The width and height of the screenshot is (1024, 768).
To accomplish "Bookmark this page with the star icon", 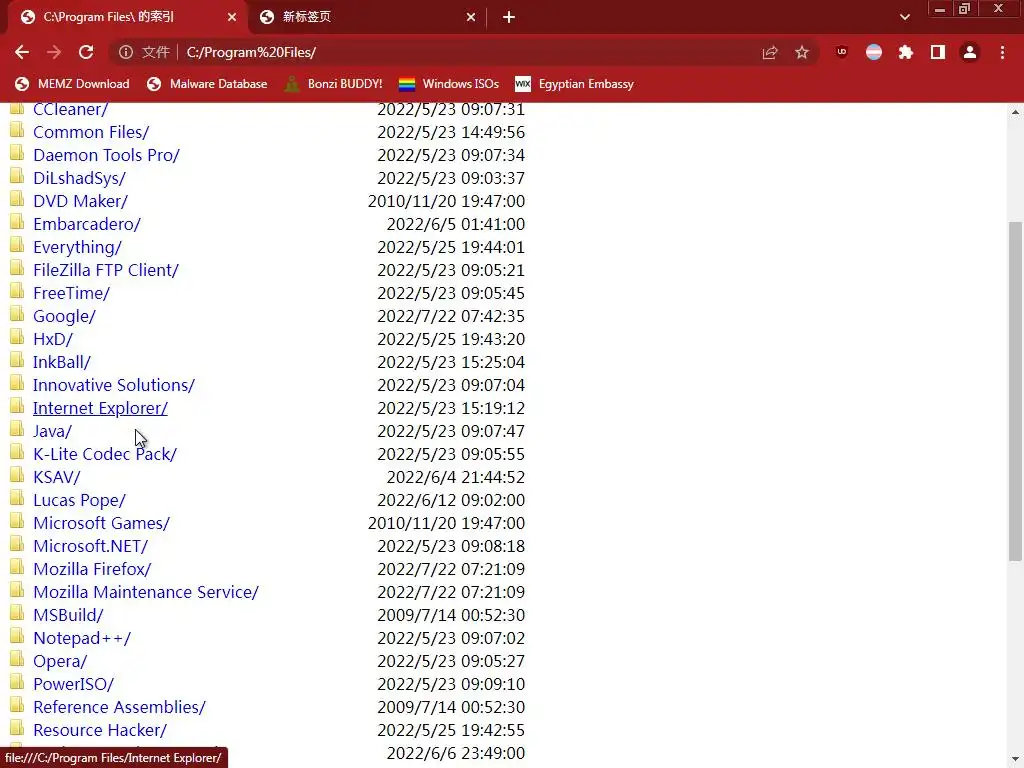I will click(x=802, y=52).
